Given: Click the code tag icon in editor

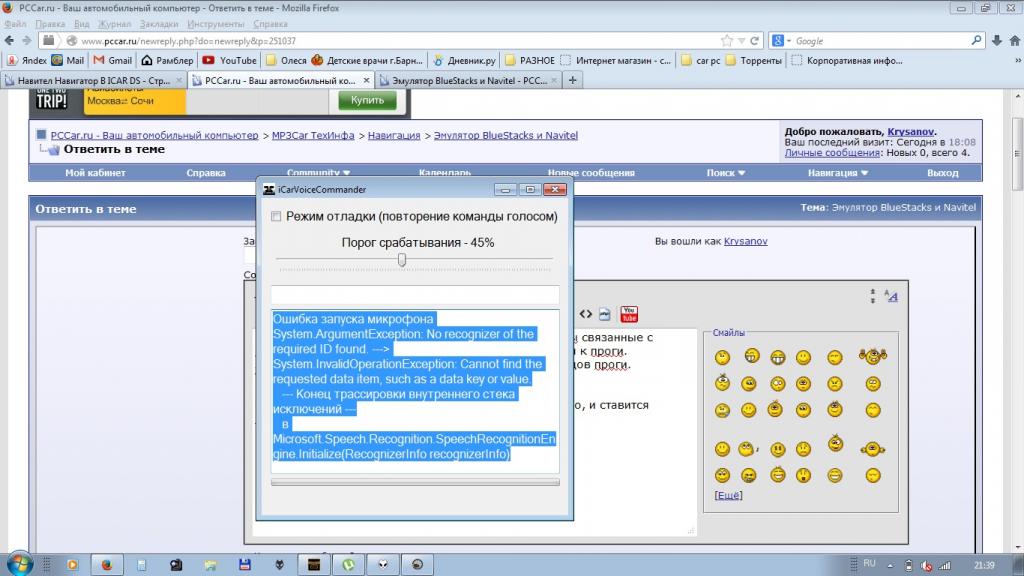Looking at the screenshot, I should 586,315.
